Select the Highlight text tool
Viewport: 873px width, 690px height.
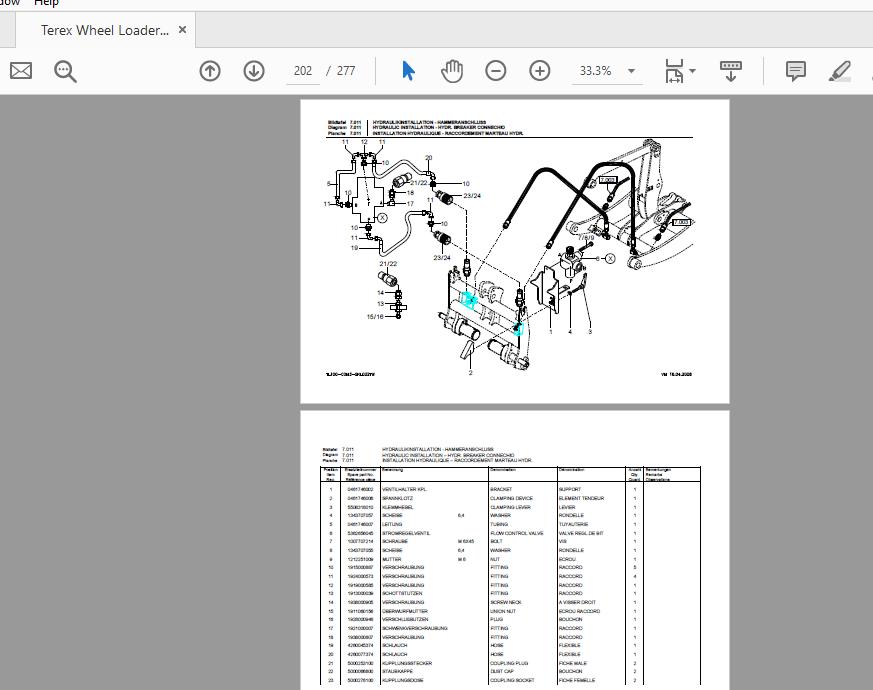point(840,71)
